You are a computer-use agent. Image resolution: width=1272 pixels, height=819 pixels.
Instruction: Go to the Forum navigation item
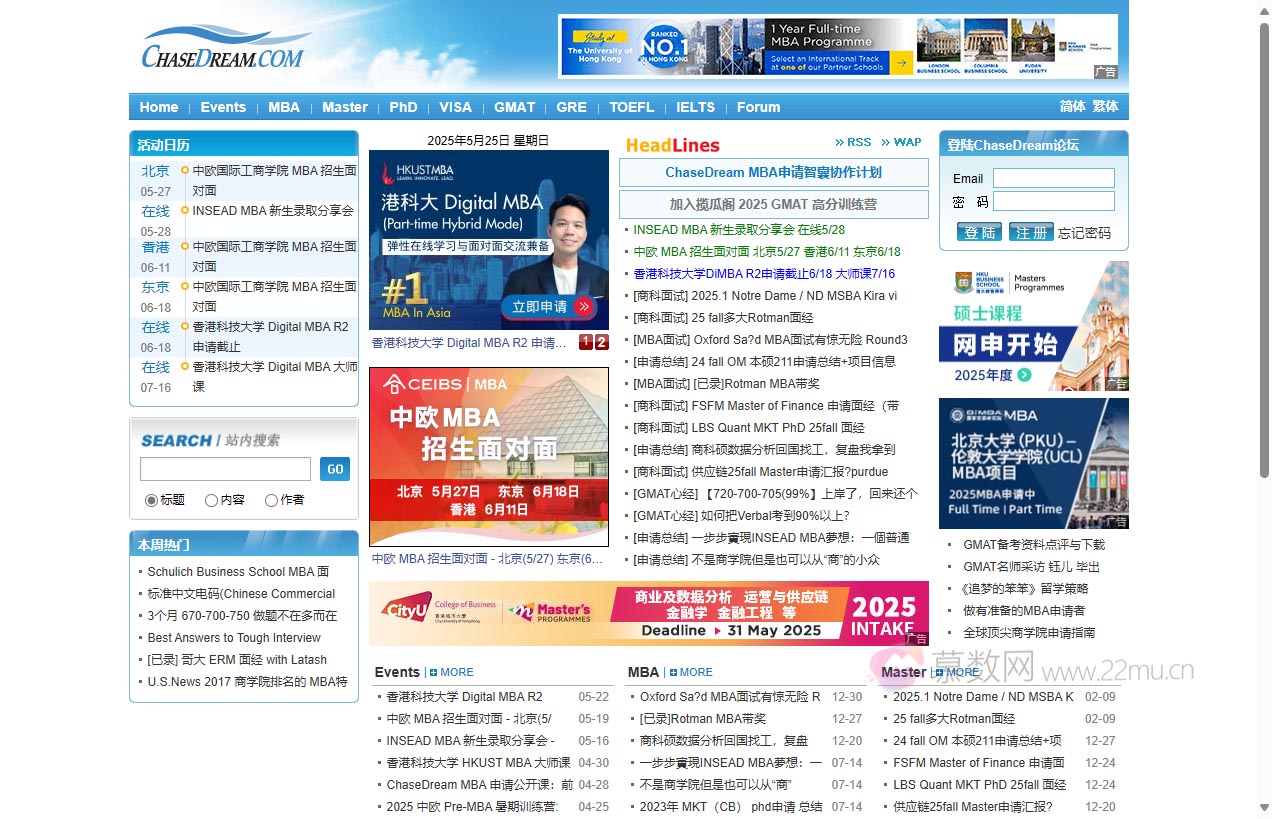click(x=758, y=107)
